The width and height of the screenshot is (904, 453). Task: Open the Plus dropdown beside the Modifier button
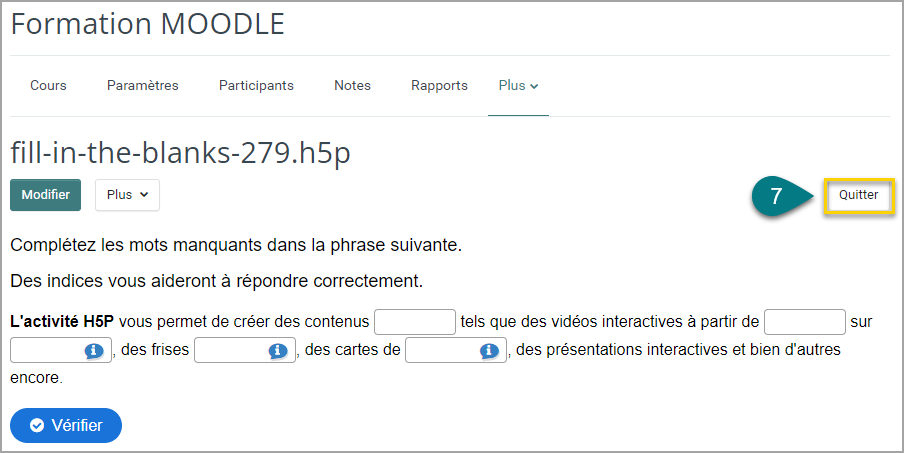tap(127, 195)
